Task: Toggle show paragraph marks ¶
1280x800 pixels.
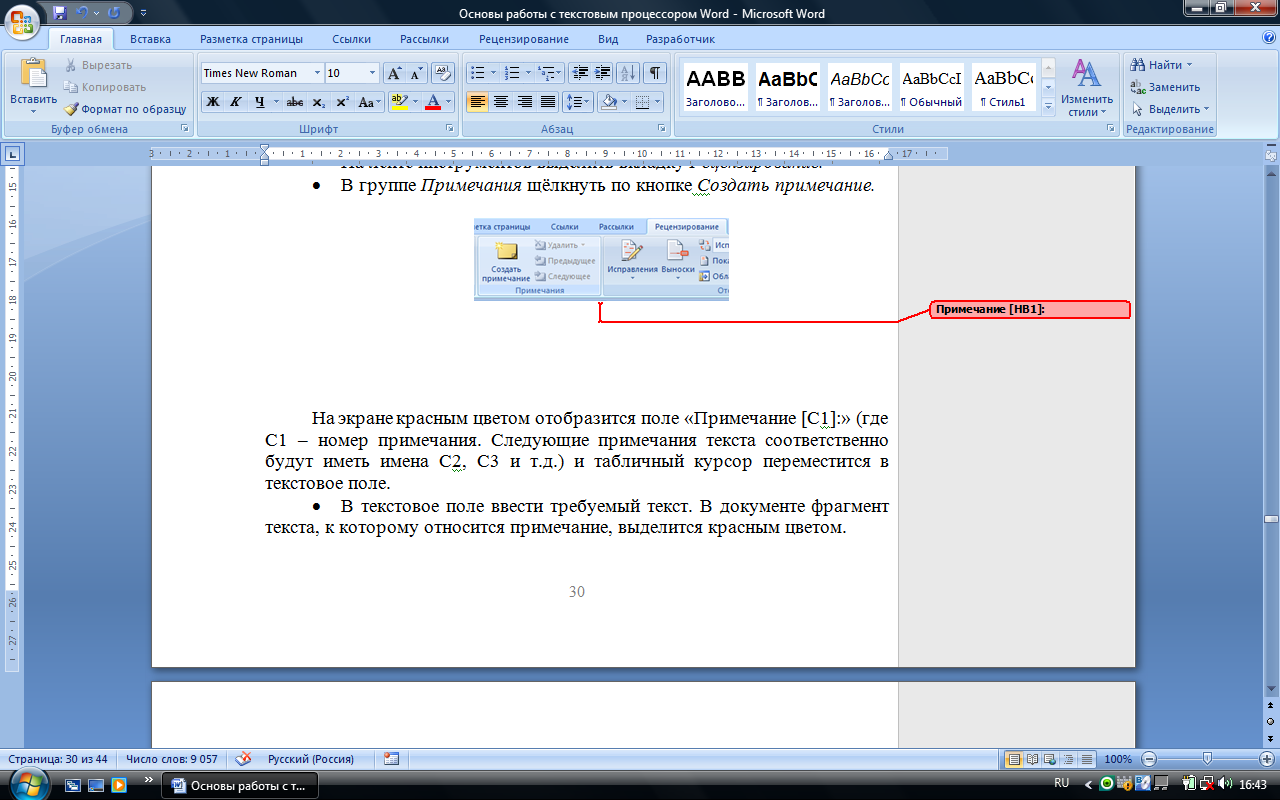Action: tap(655, 73)
